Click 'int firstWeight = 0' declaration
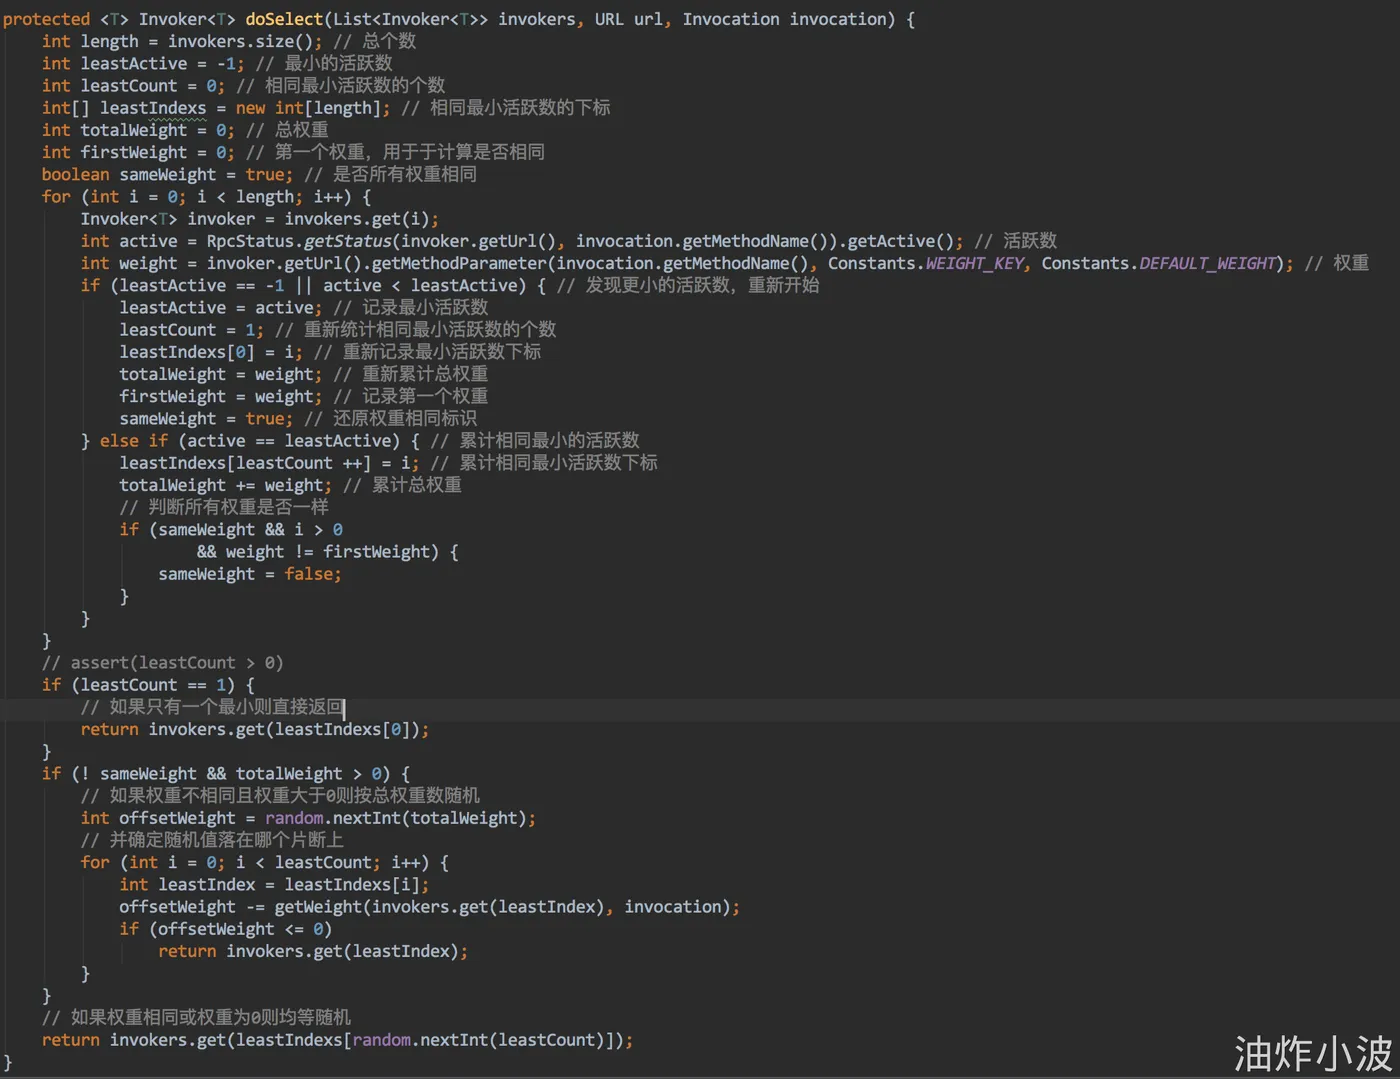This screenshot has width=1400, height=1079. tap(138, 152)
